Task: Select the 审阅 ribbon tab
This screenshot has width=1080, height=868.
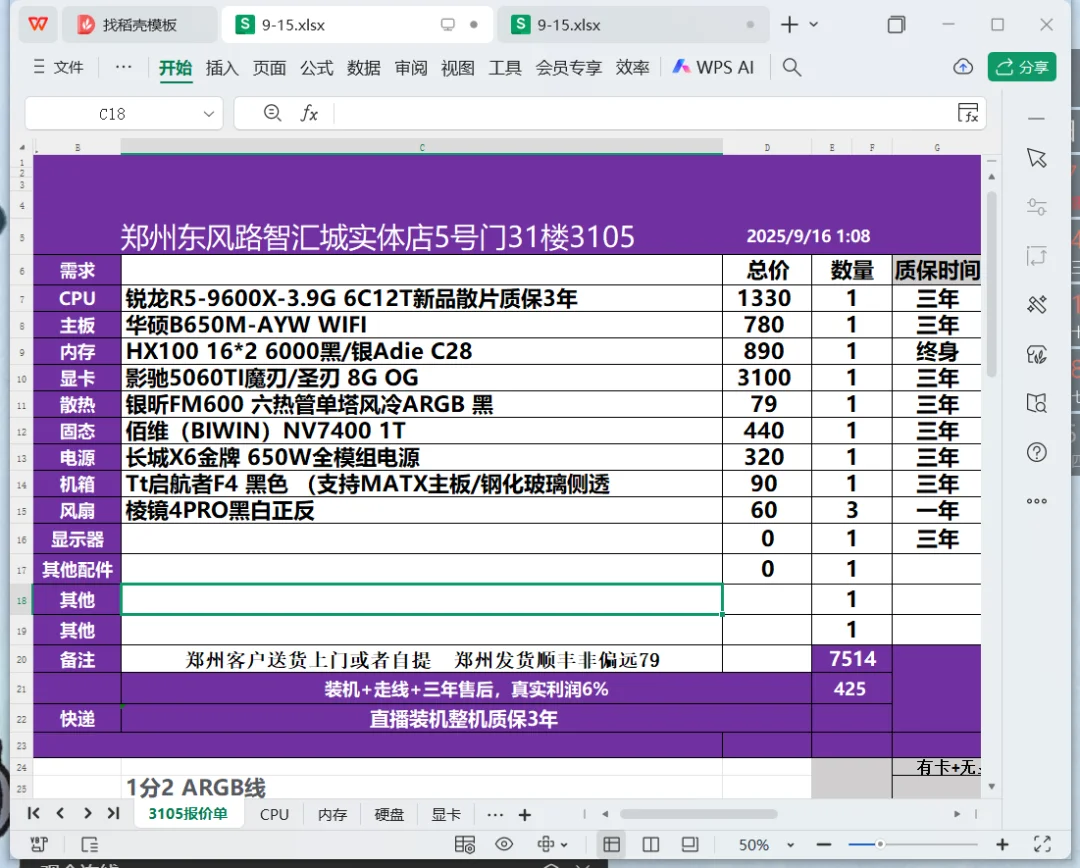Action: pos(411,68)
